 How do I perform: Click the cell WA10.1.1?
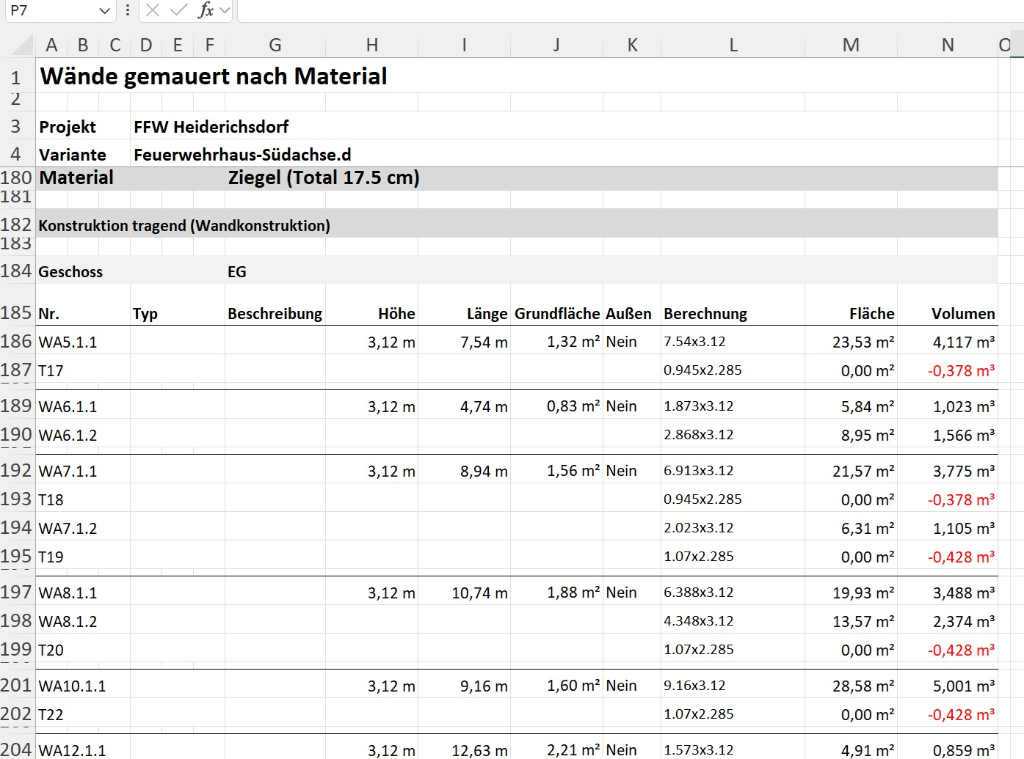tap(72, 686)
